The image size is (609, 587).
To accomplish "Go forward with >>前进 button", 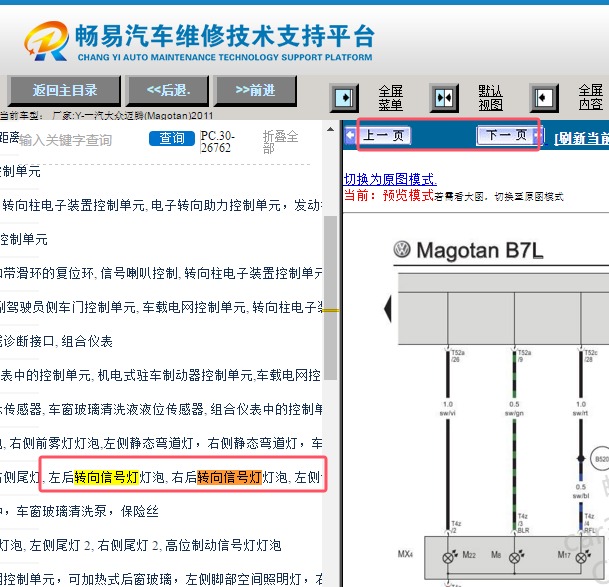I will [x=255, y=91].
